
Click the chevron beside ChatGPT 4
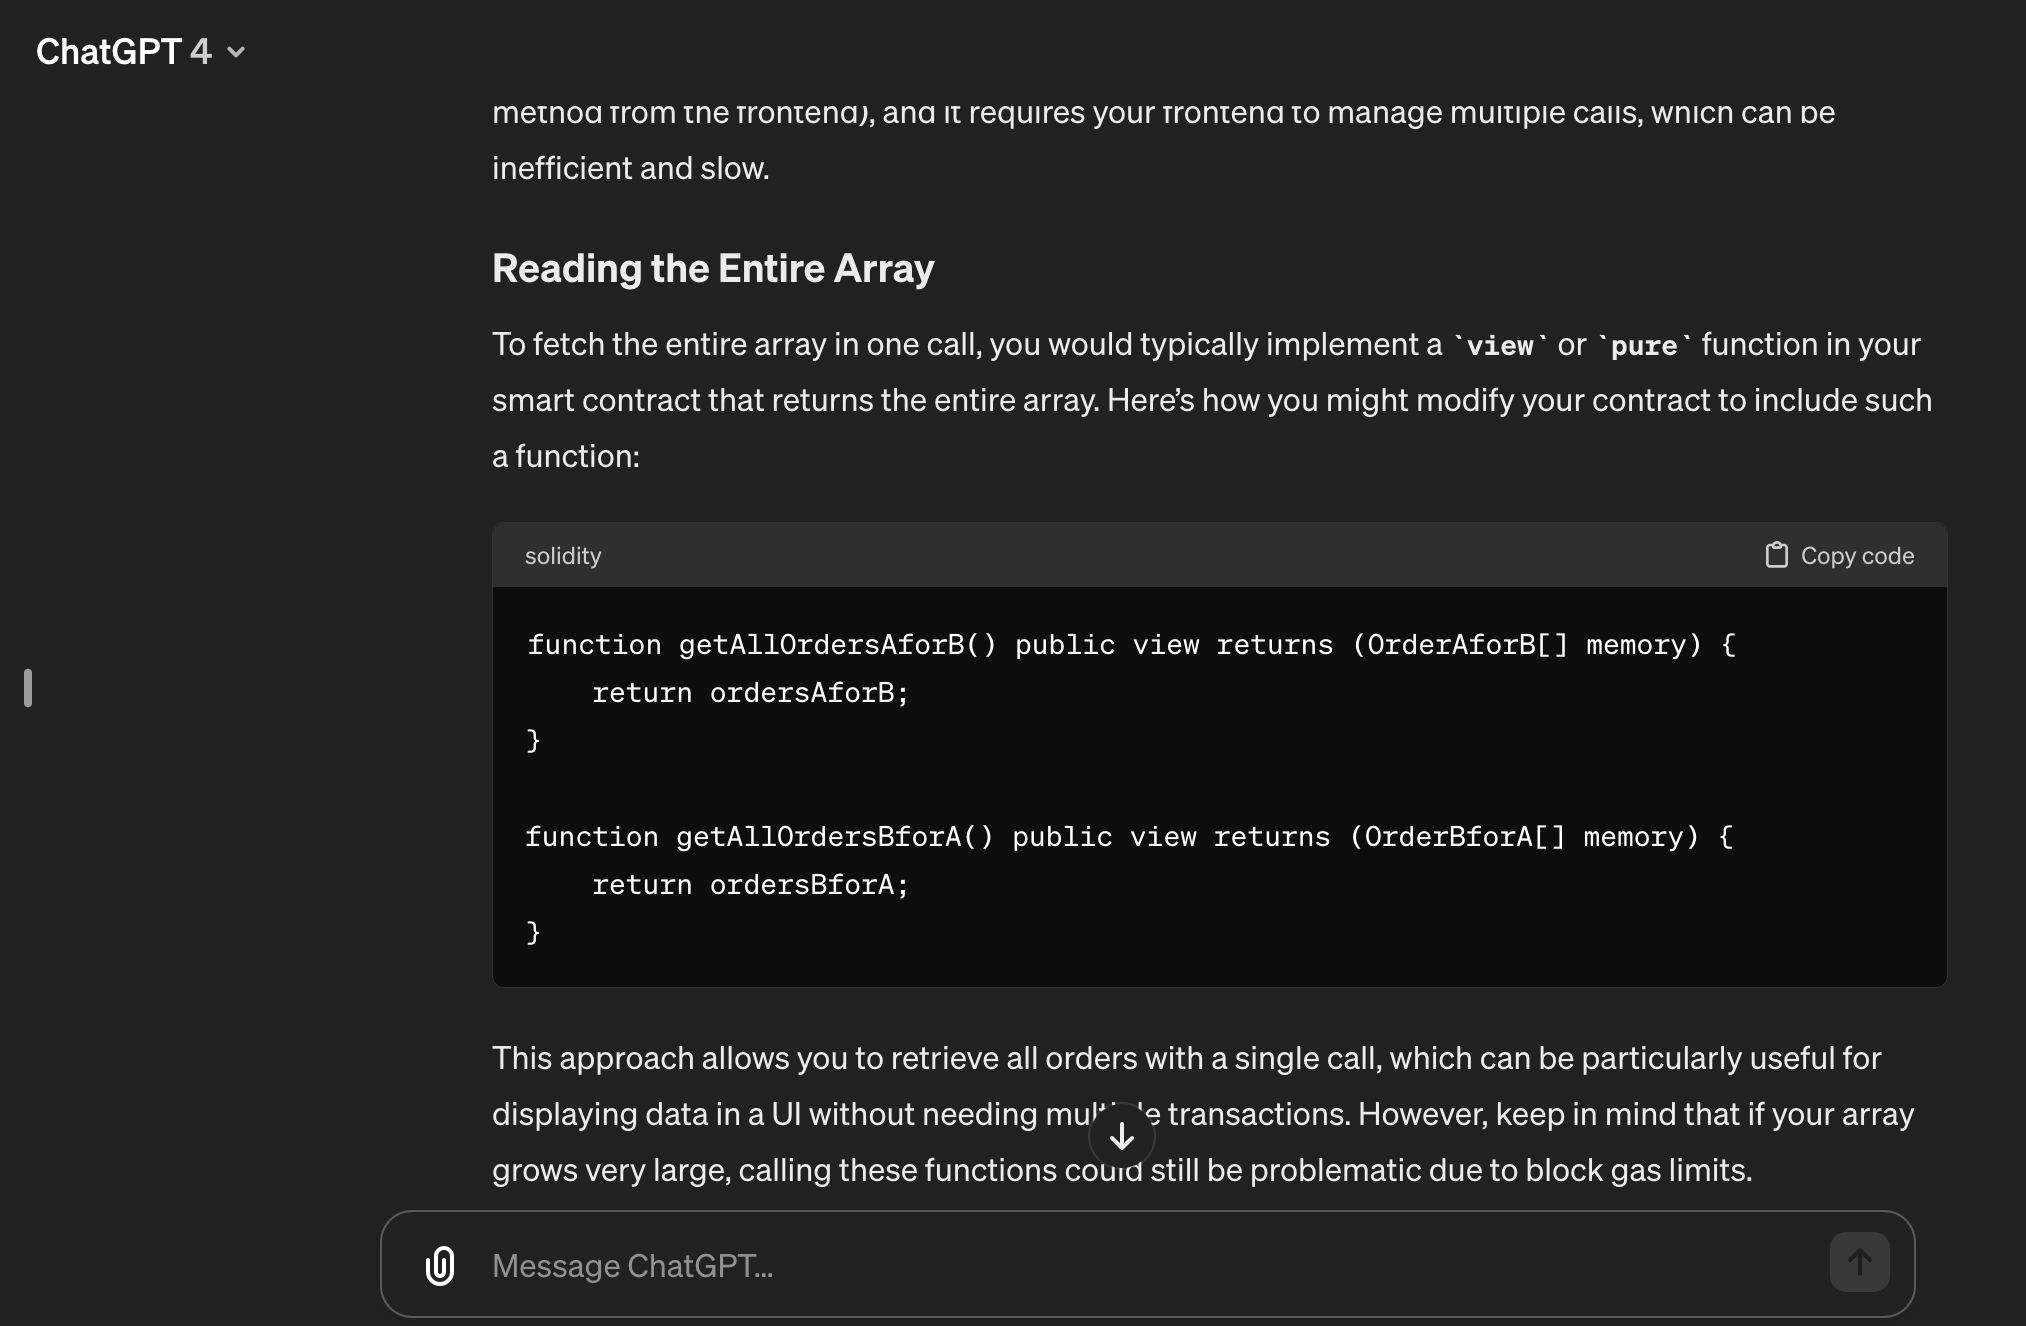[x=236, y=52]
